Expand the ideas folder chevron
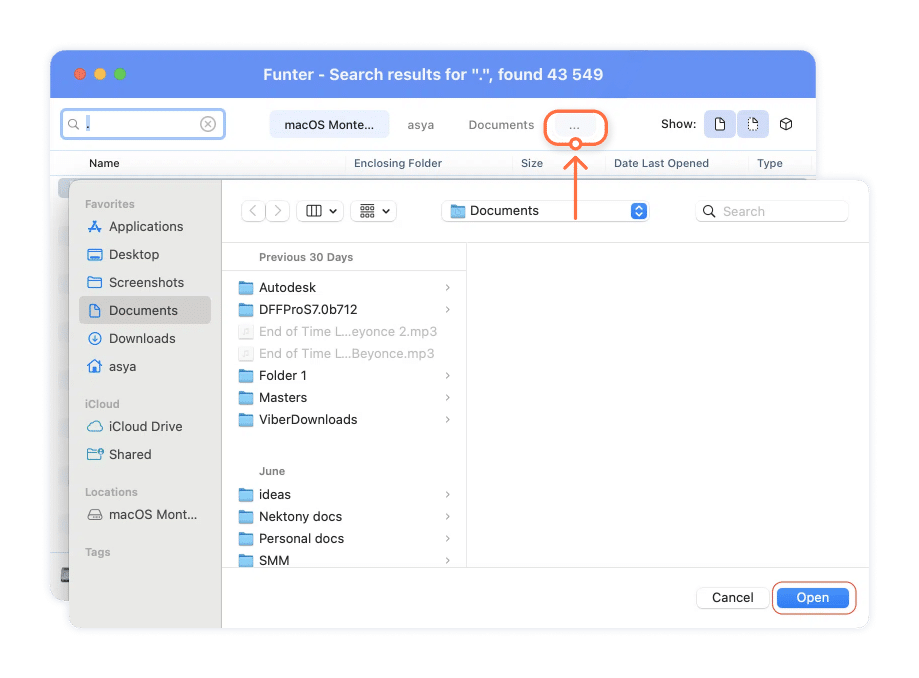Viewport: 919px width, 678px height. 448,495
